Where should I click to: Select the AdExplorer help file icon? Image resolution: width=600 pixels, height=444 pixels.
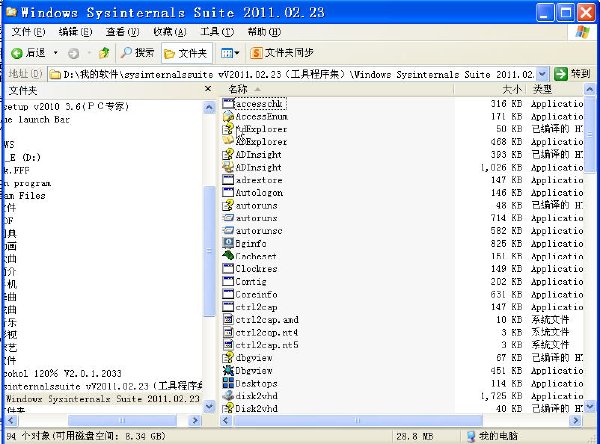click(x=228, y=129)
